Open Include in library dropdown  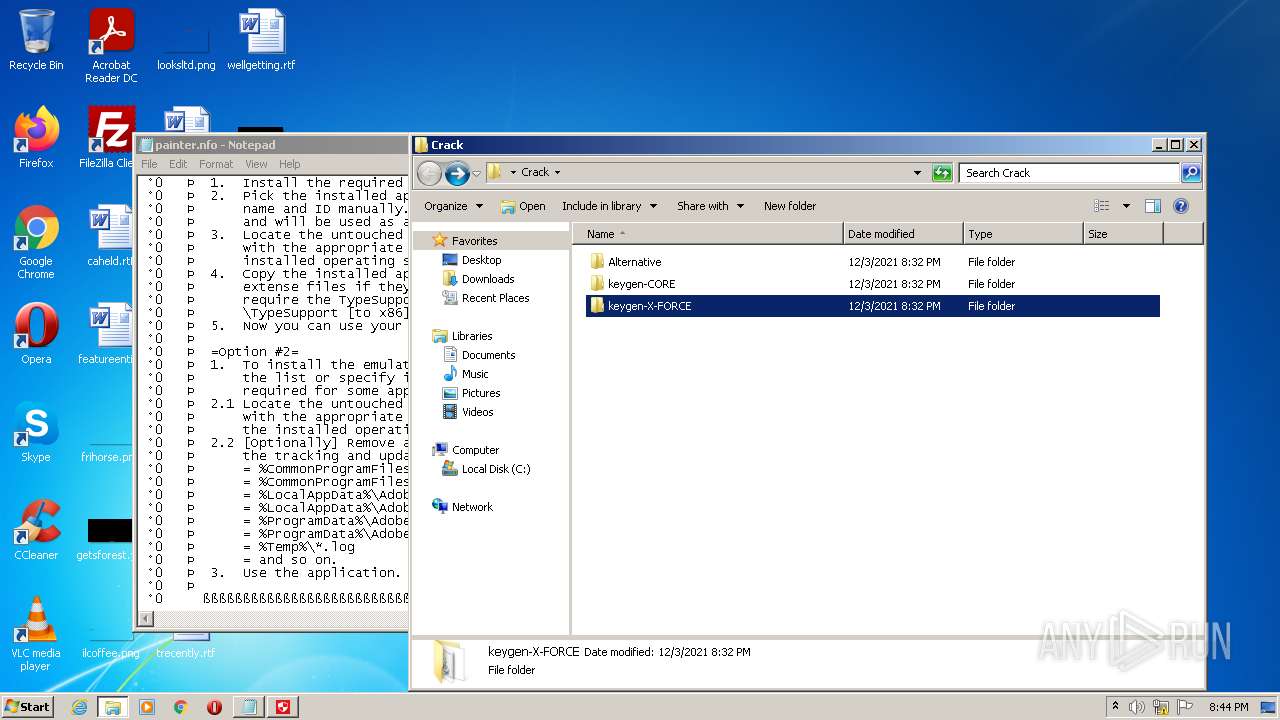tap(609, 206)
